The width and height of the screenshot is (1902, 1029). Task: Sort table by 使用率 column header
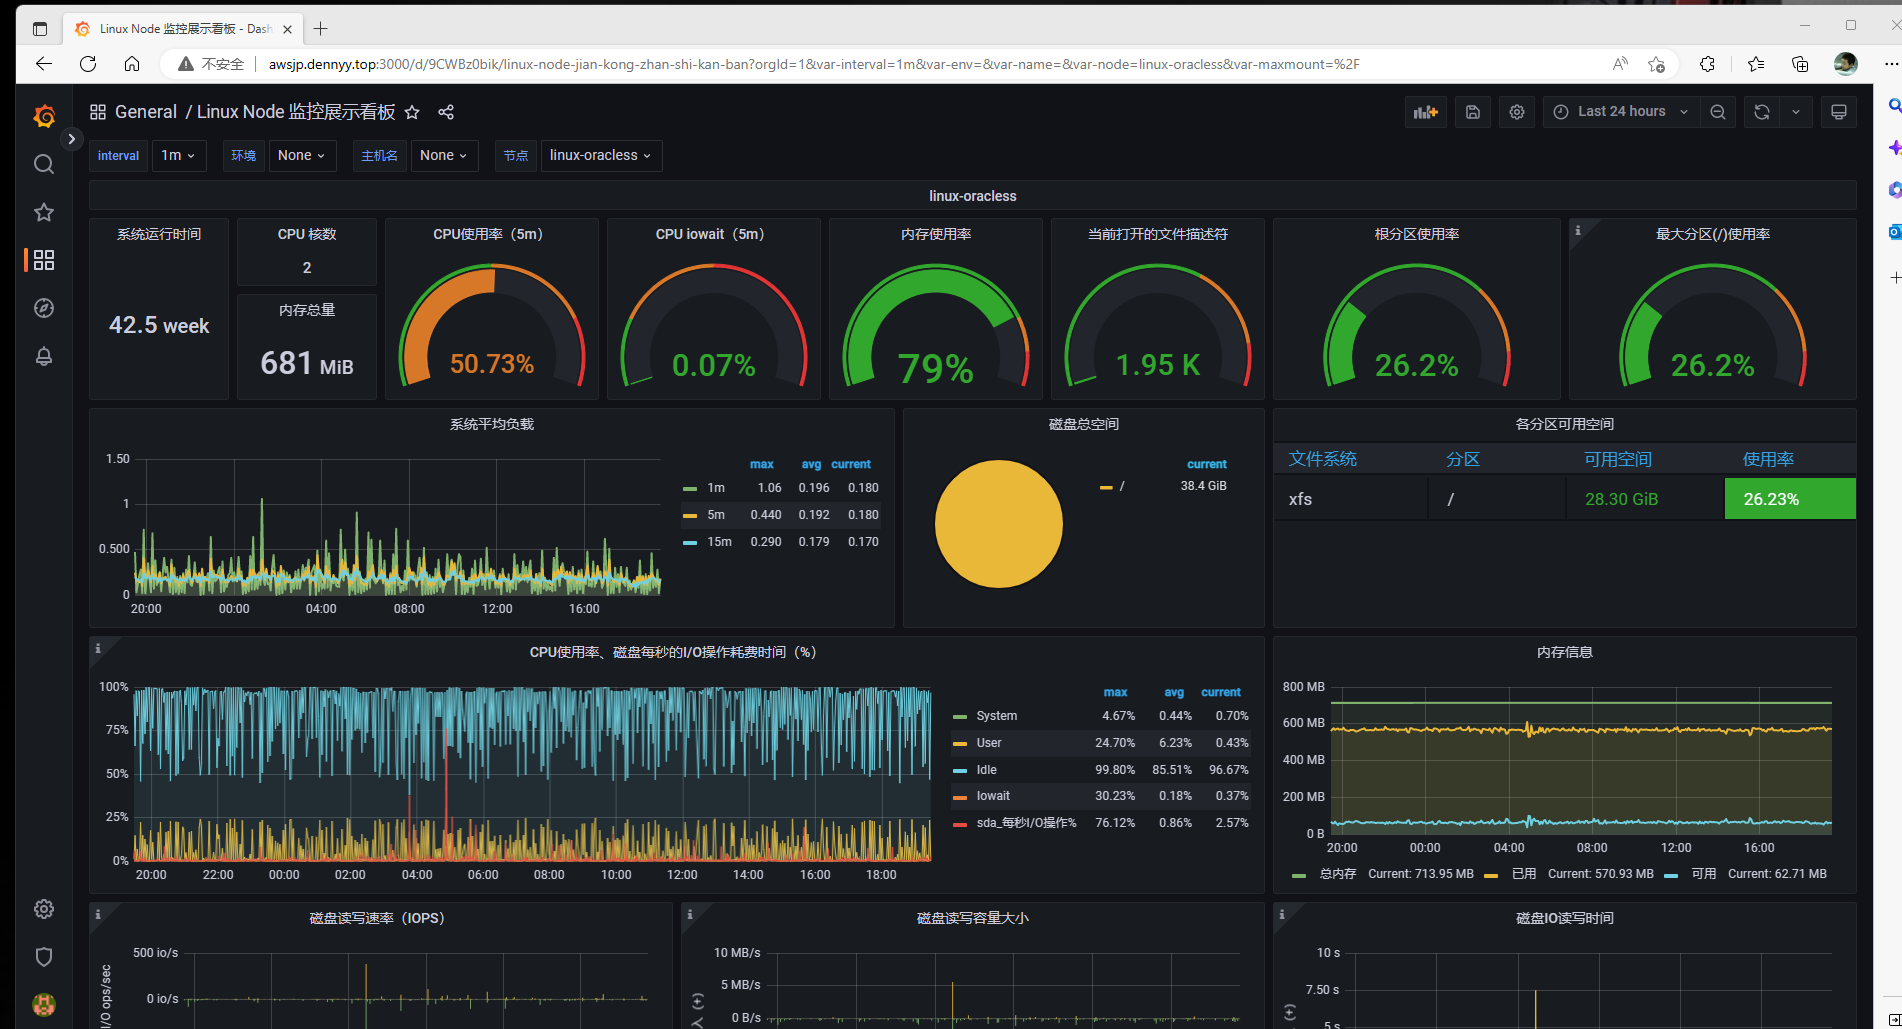tap(1768, 459)
